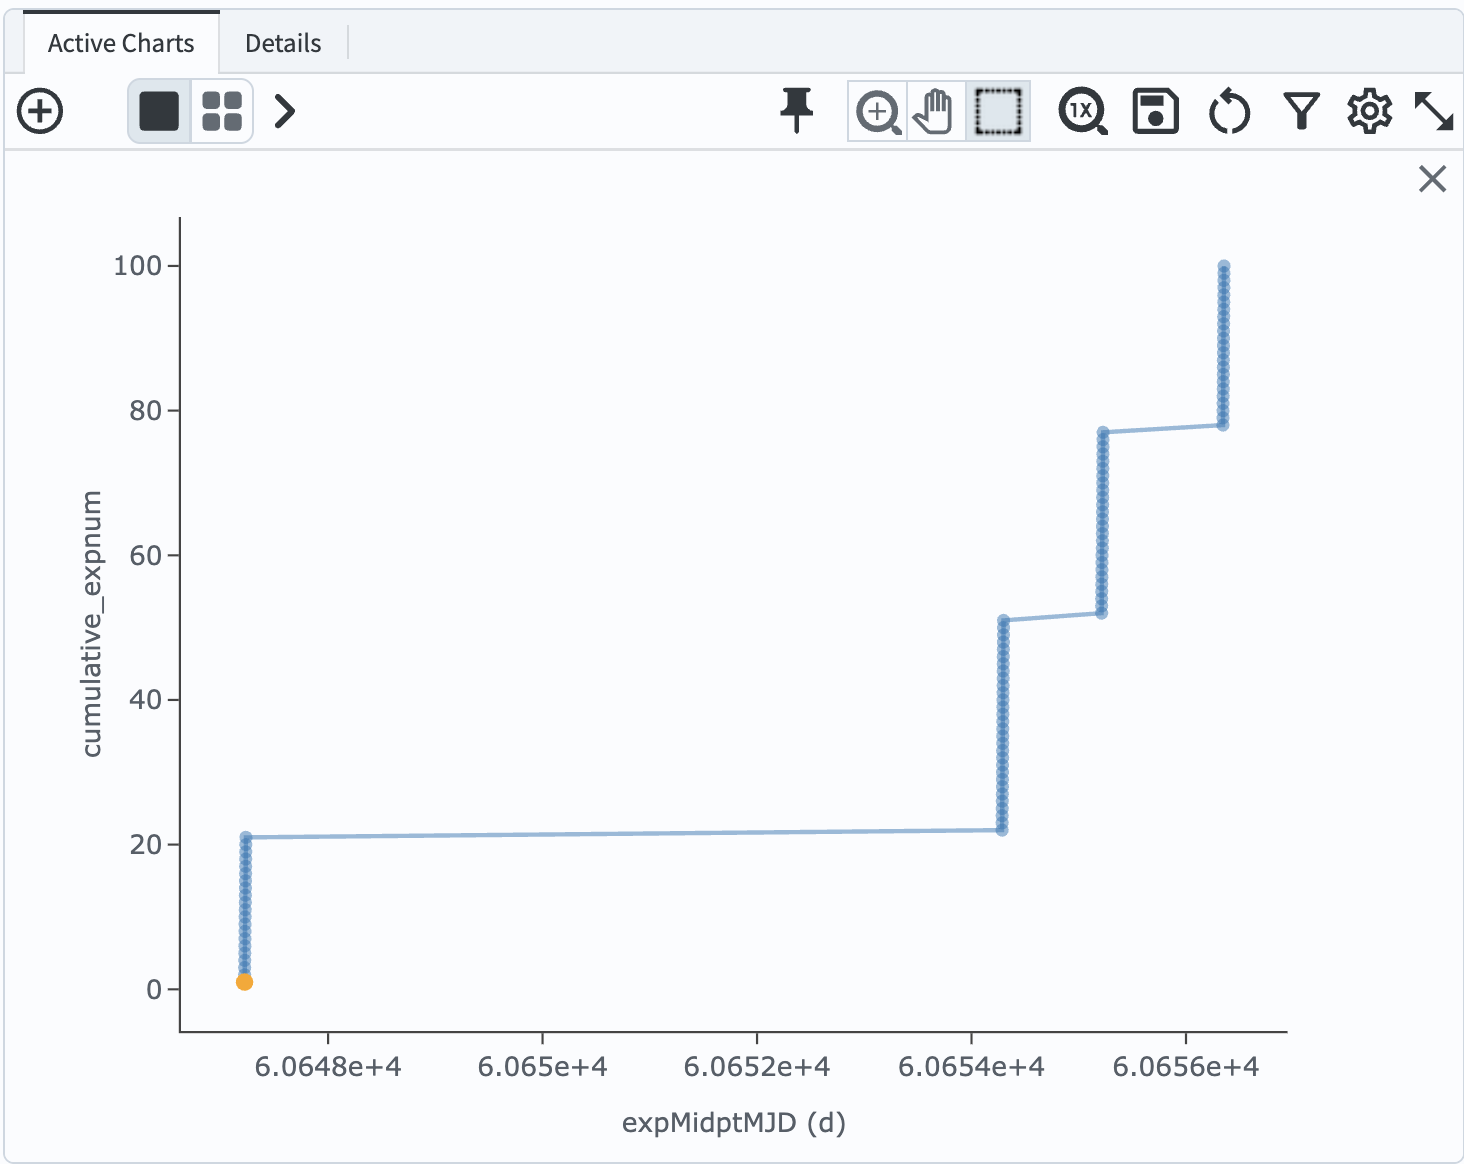
Task: Add a new chart with the plus icon
Action: click(40, 111)
